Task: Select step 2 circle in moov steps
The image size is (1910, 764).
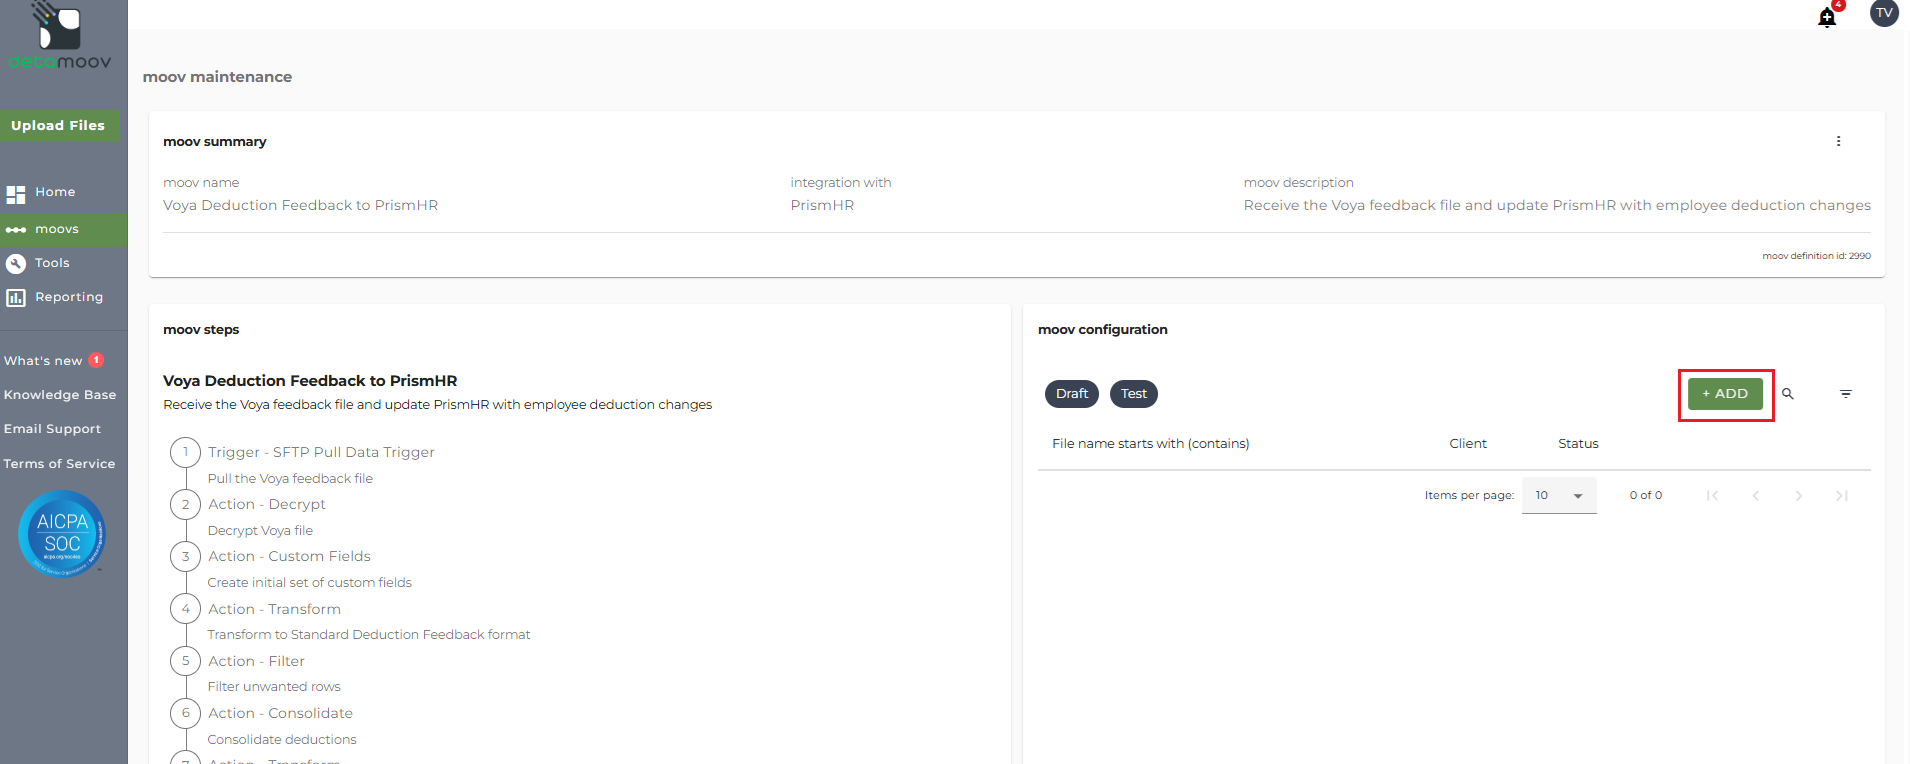Action: tap(185, 504)
